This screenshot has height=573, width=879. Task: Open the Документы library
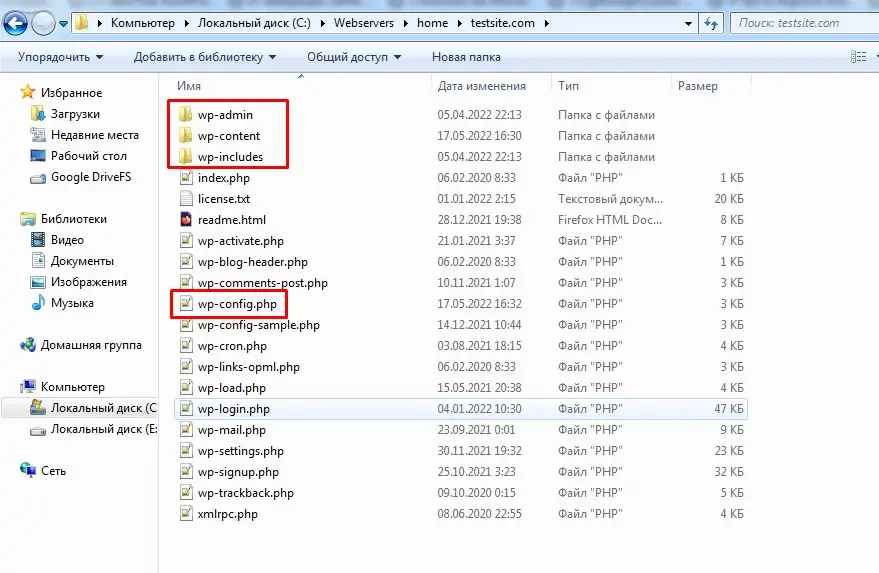click(x=82, y=261)
